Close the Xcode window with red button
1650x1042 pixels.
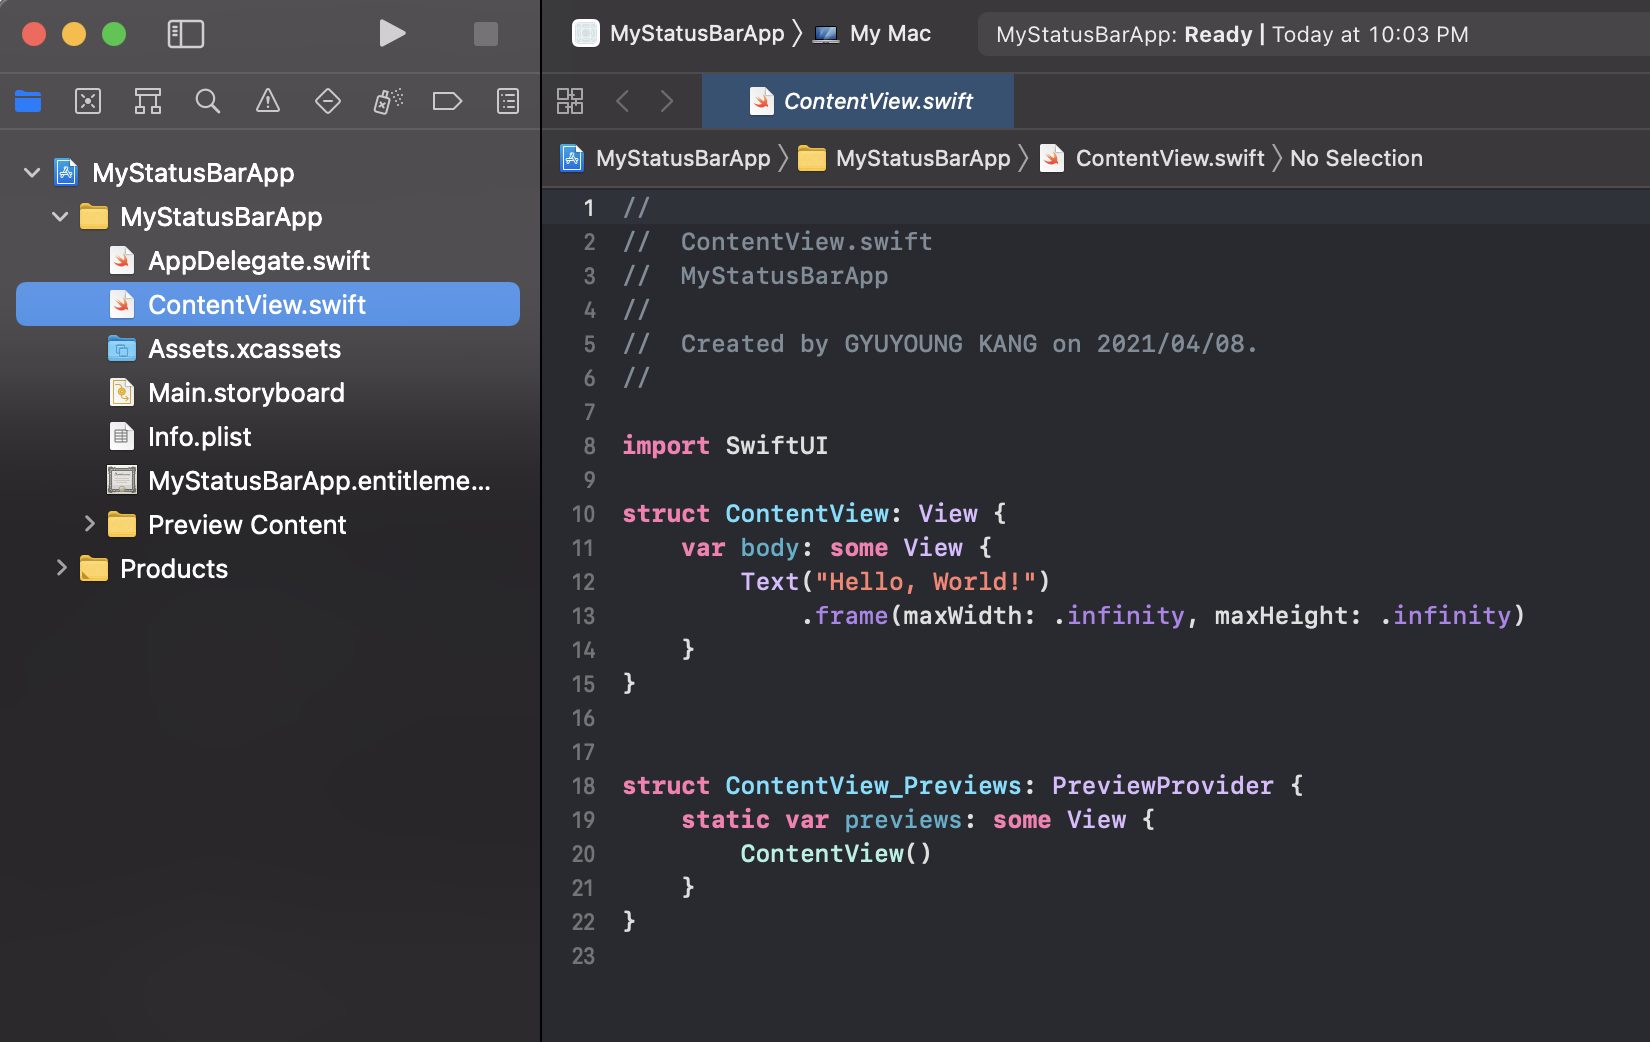click(34, 34)
